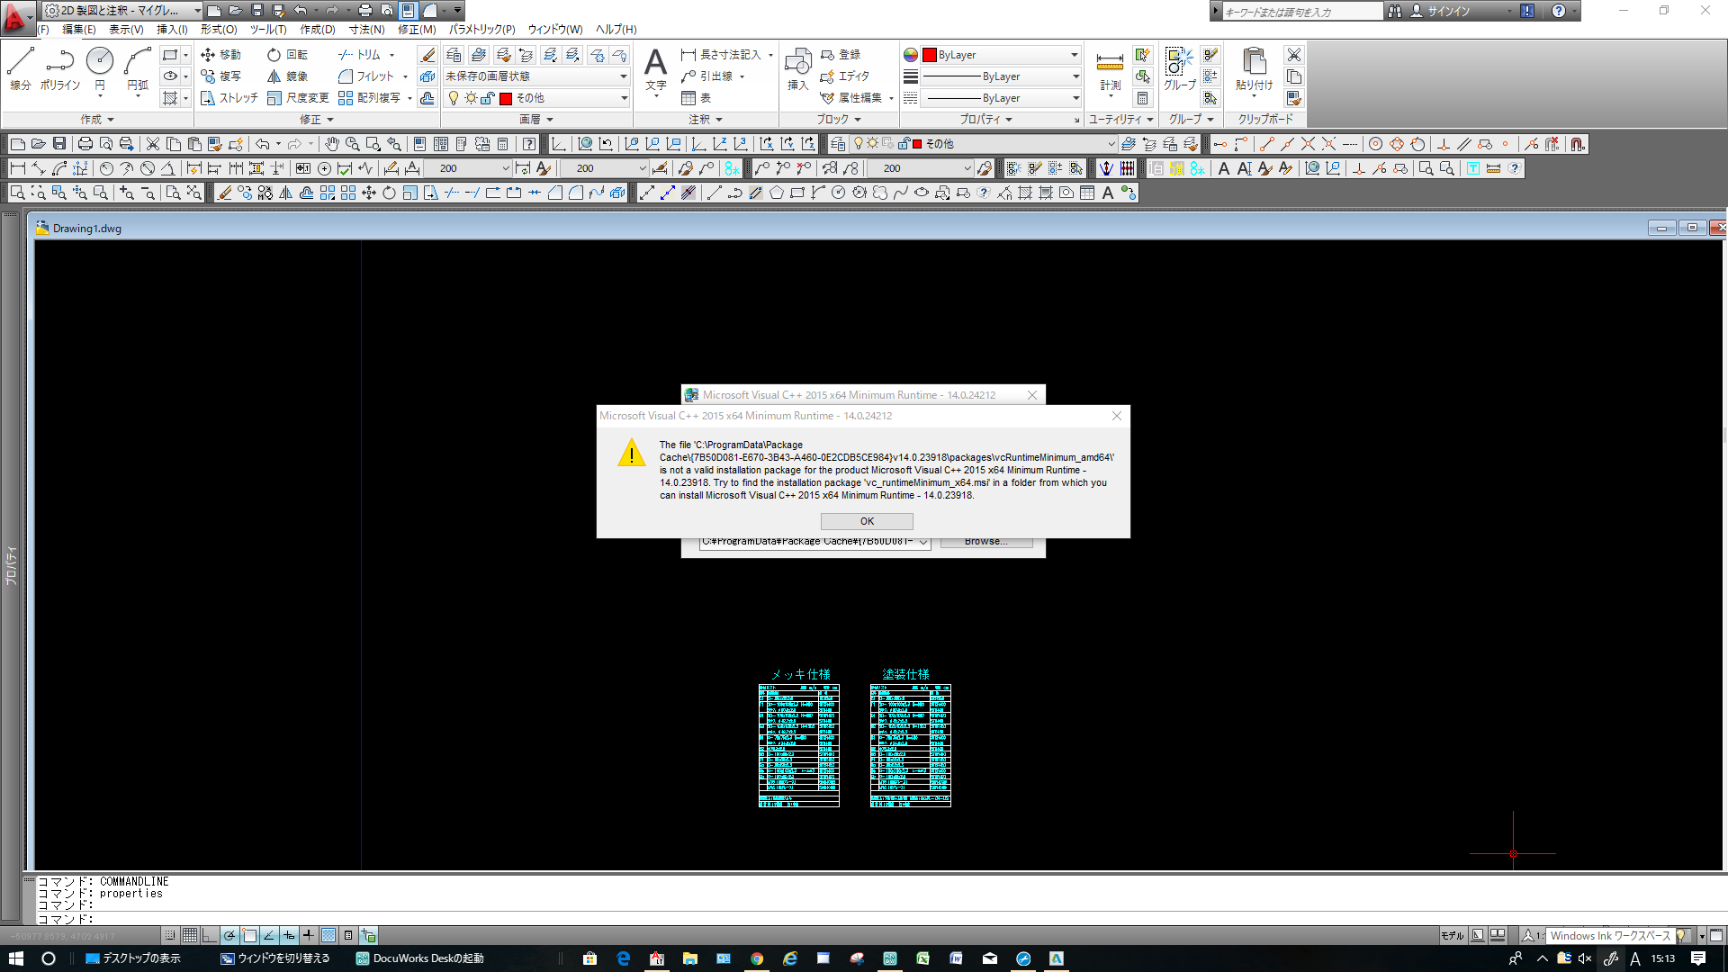1728x972 pixels.
Task: Click the keyword search input field
Action: [1302, 11]
